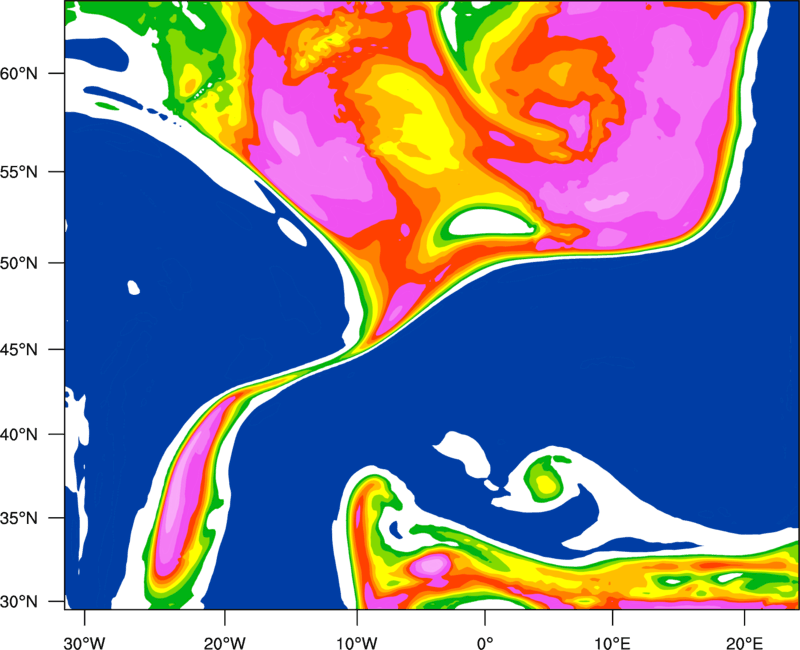Click the 30°W longitude label
The image size is (800, 650).
coord(85,643)
